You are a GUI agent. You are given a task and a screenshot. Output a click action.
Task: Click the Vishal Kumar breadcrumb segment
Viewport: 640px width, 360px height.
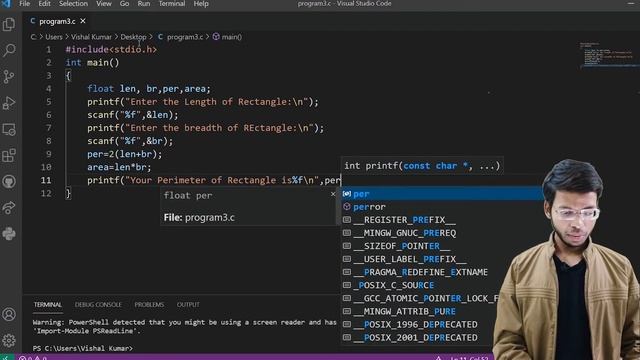[91, 37]
